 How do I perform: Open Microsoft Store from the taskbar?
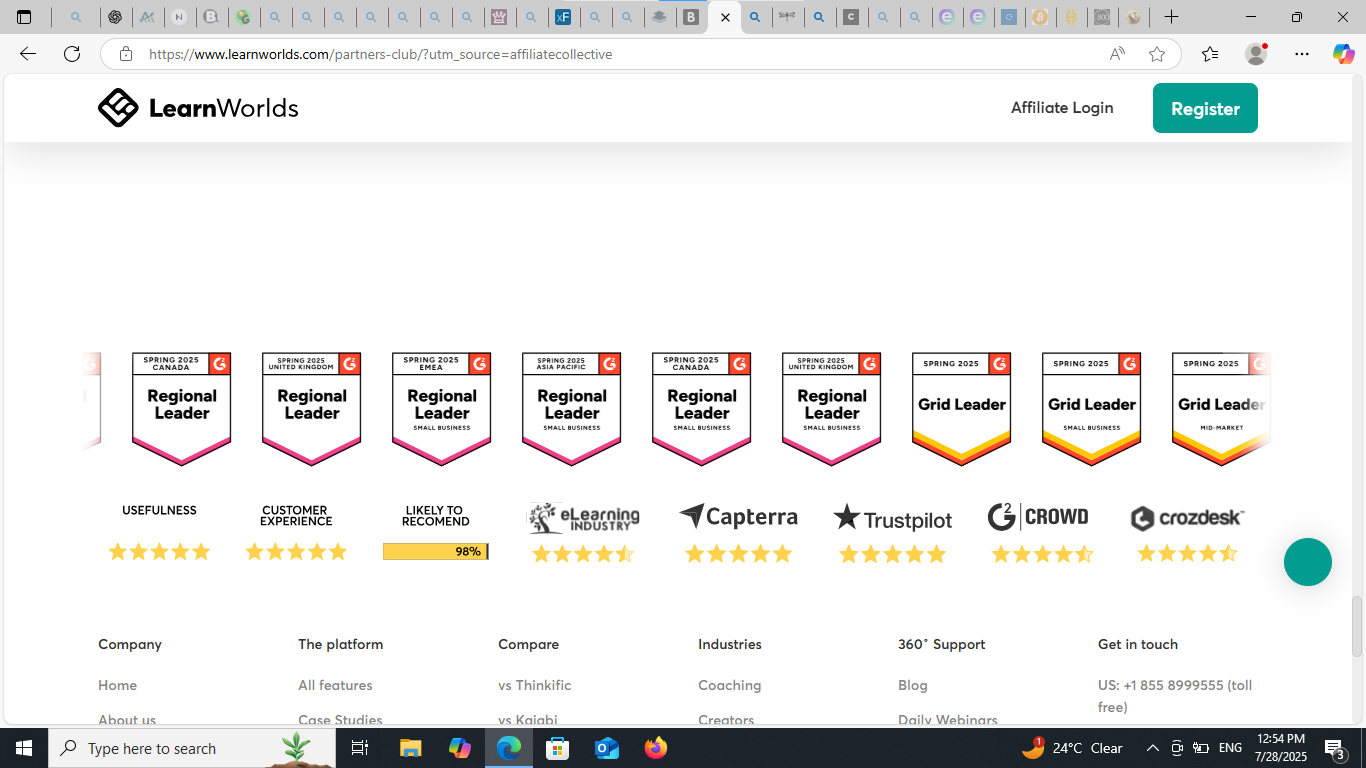pyautogui.click(x=557, y=748)
